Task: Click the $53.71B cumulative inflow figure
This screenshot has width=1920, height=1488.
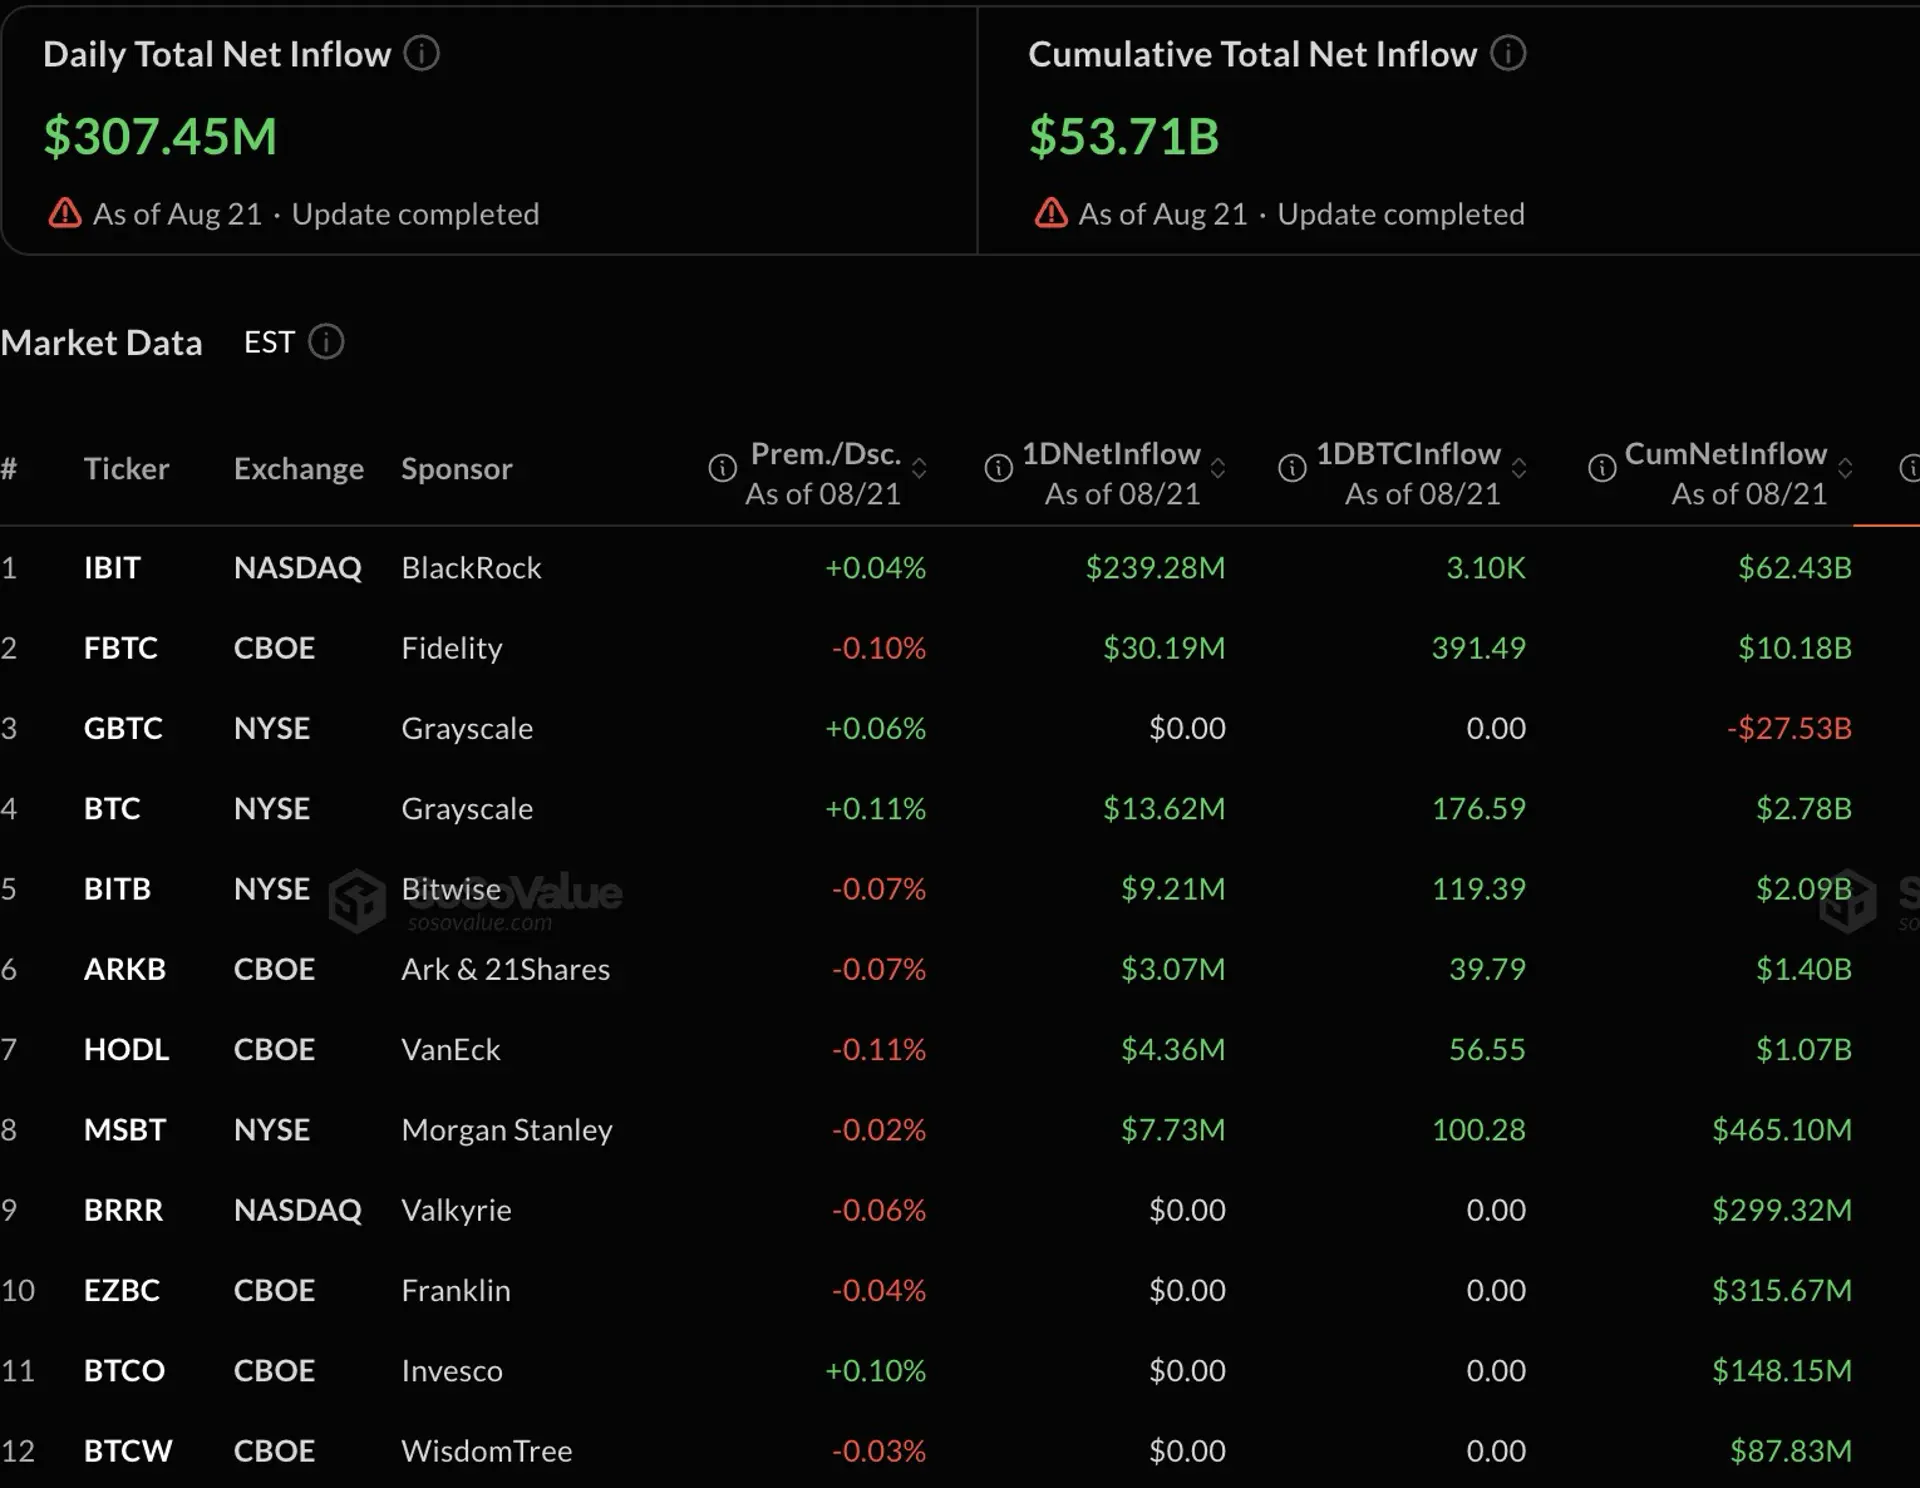Action: 1124,136
